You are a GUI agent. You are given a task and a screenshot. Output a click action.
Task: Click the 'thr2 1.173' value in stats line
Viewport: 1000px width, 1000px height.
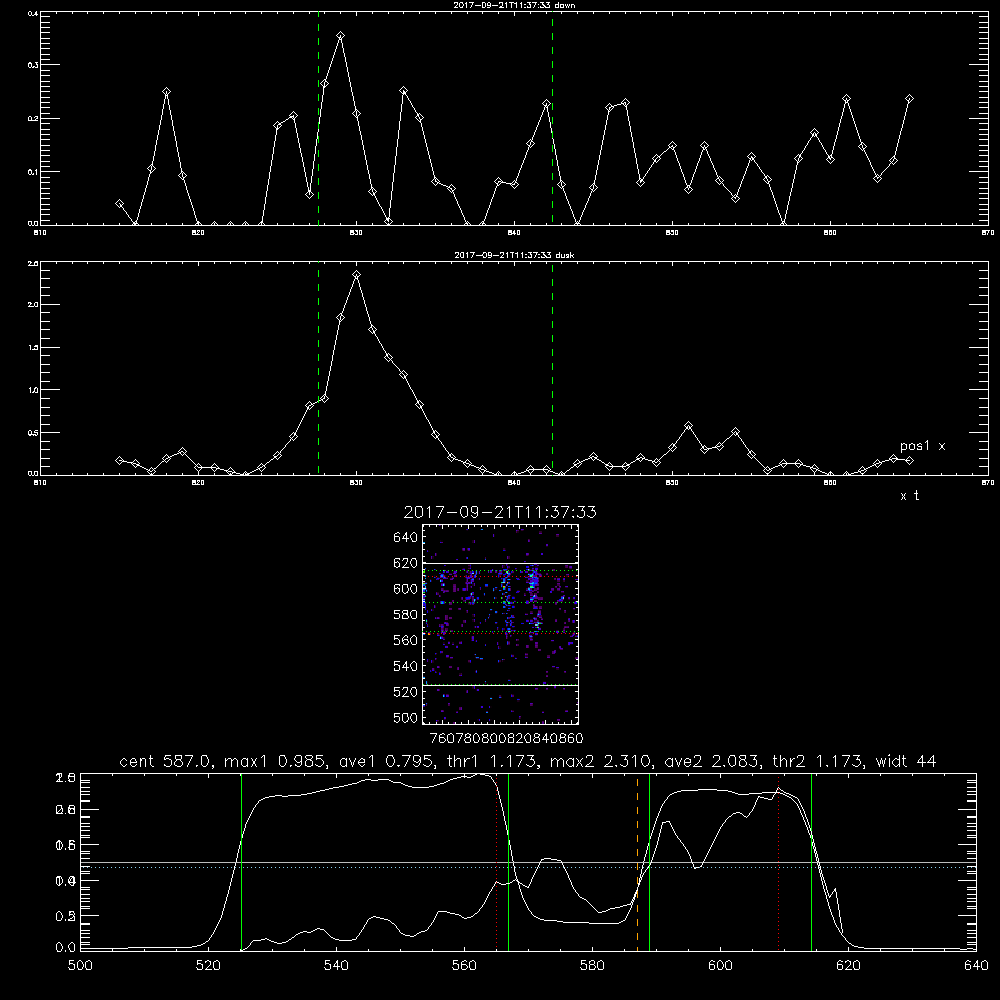tap(819, 761)
